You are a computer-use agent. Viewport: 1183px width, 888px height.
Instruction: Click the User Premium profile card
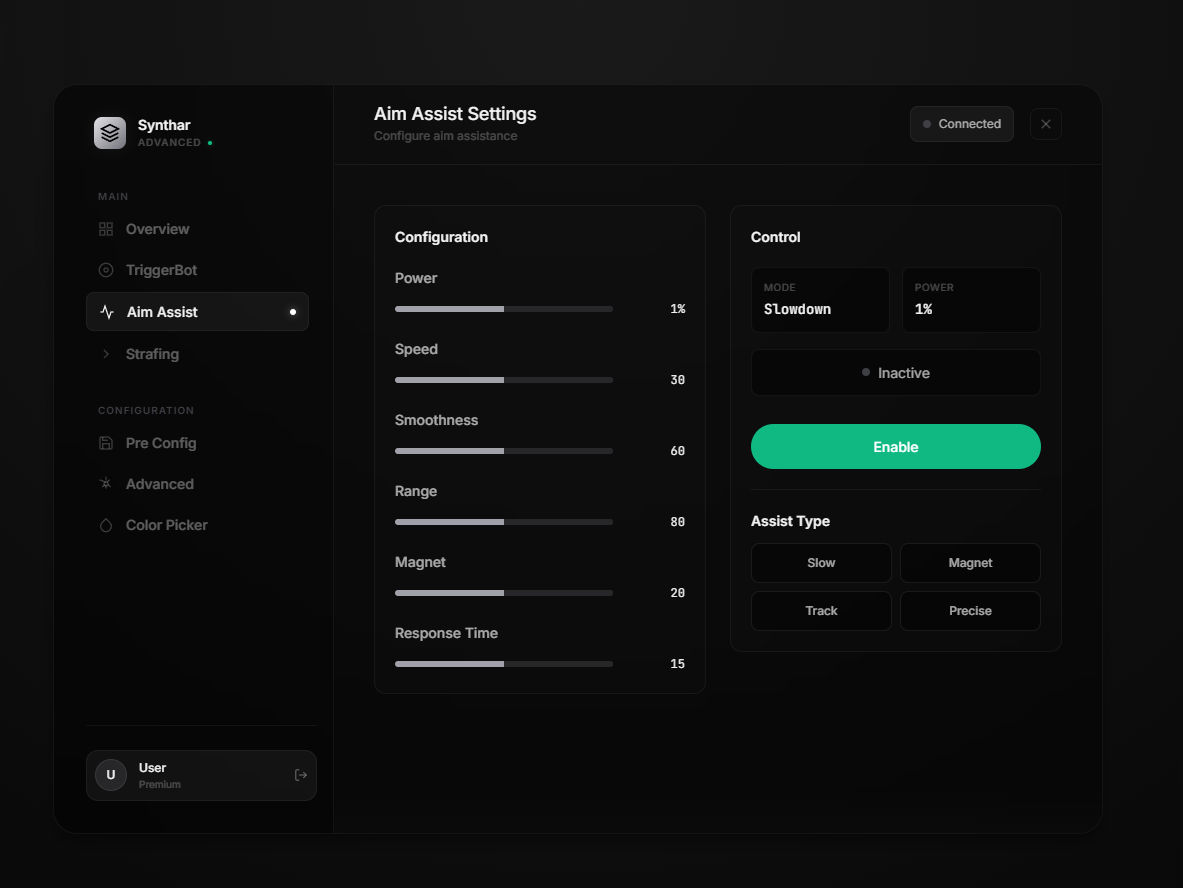[201, 775]
